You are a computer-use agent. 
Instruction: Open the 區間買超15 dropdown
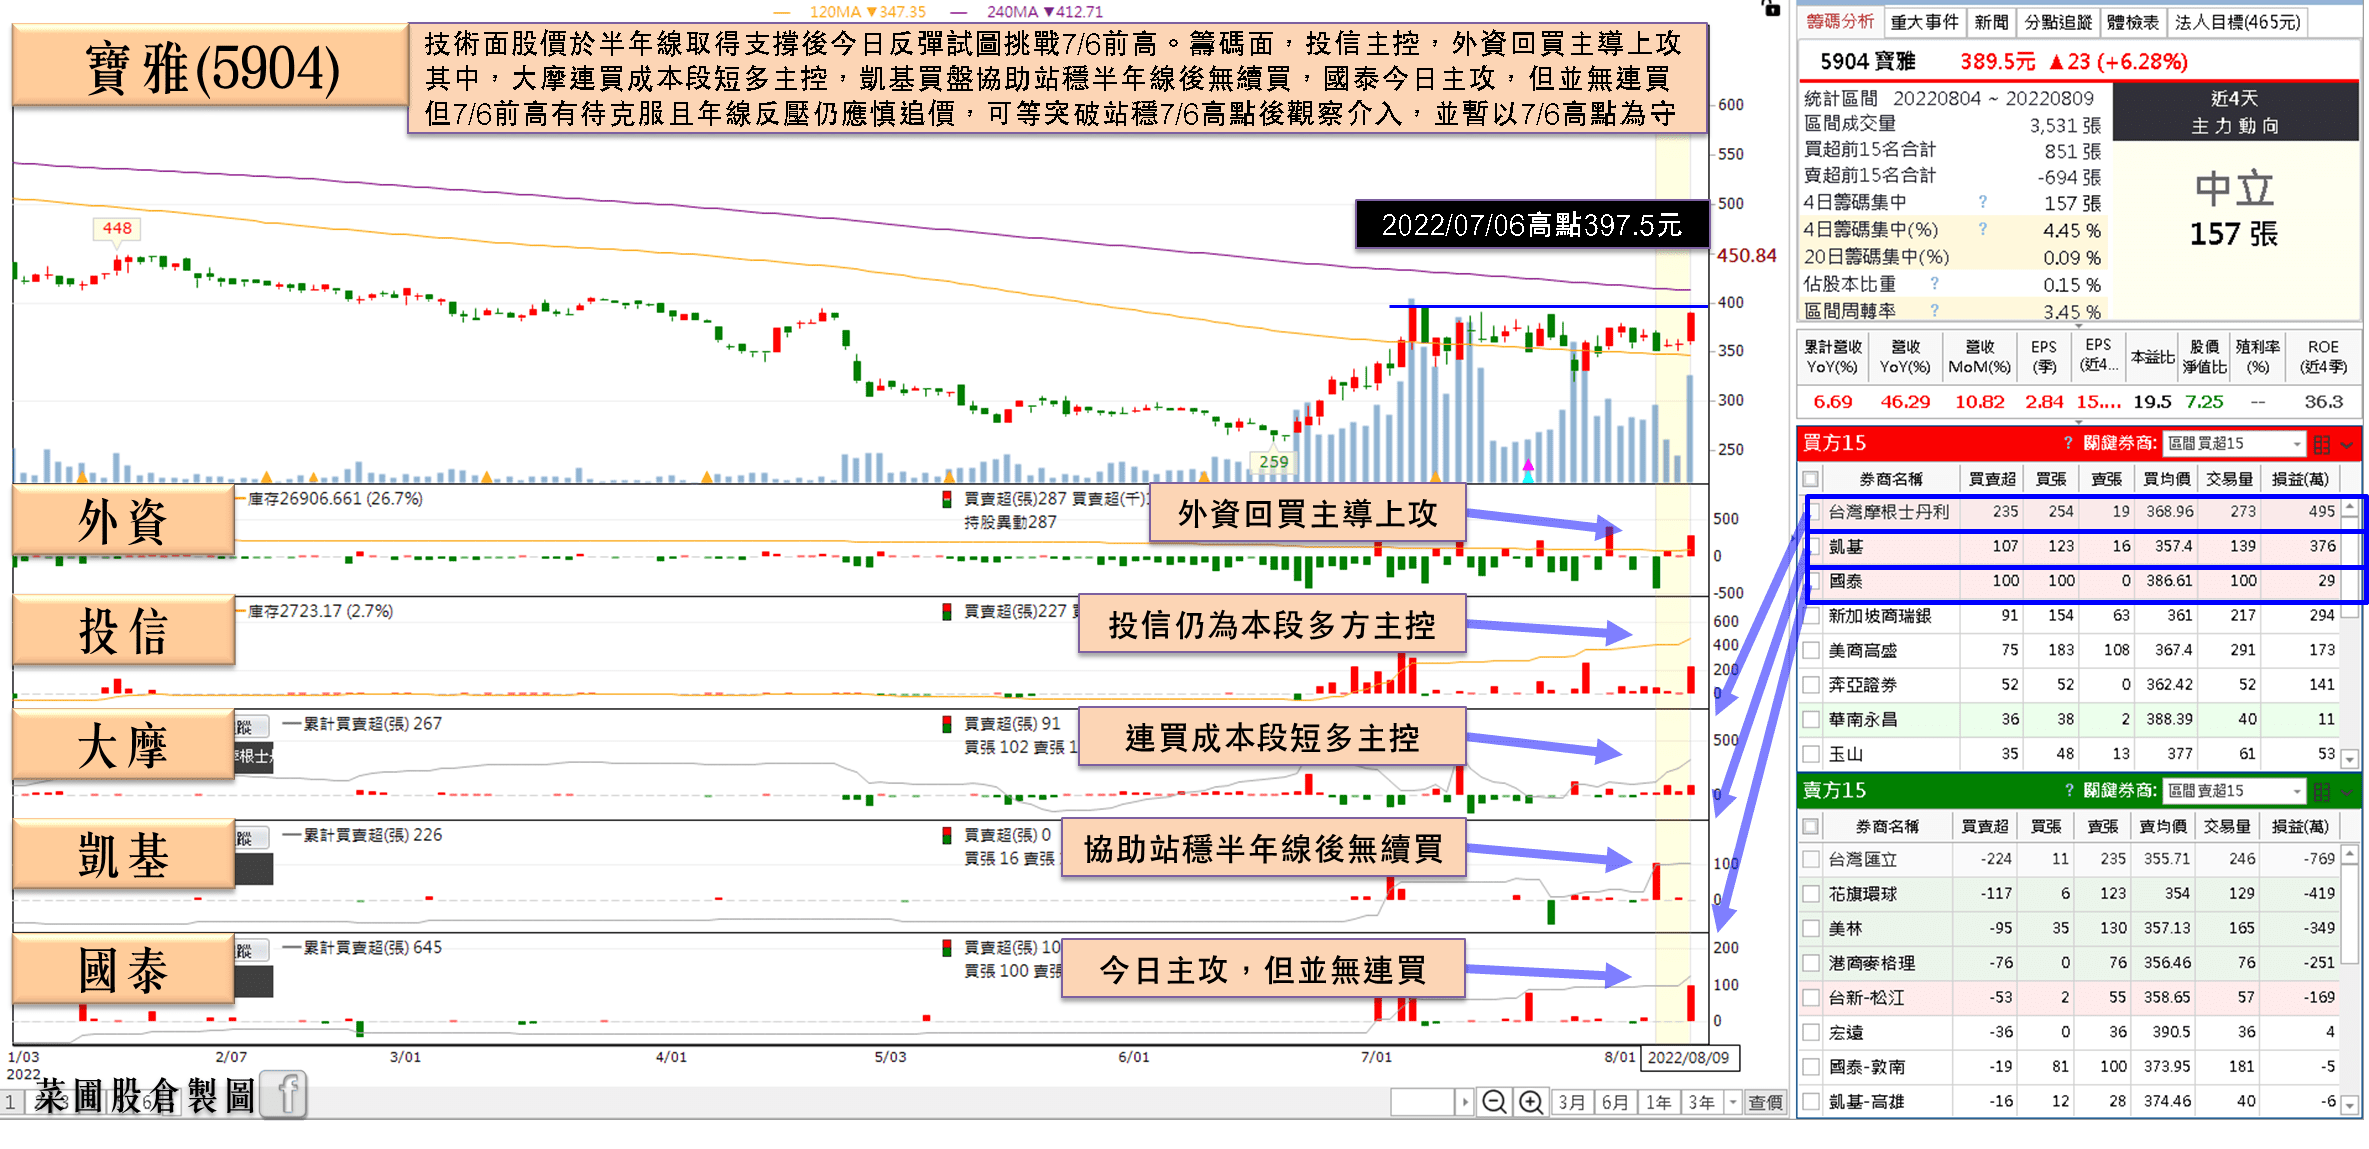tap(2234, 443)
